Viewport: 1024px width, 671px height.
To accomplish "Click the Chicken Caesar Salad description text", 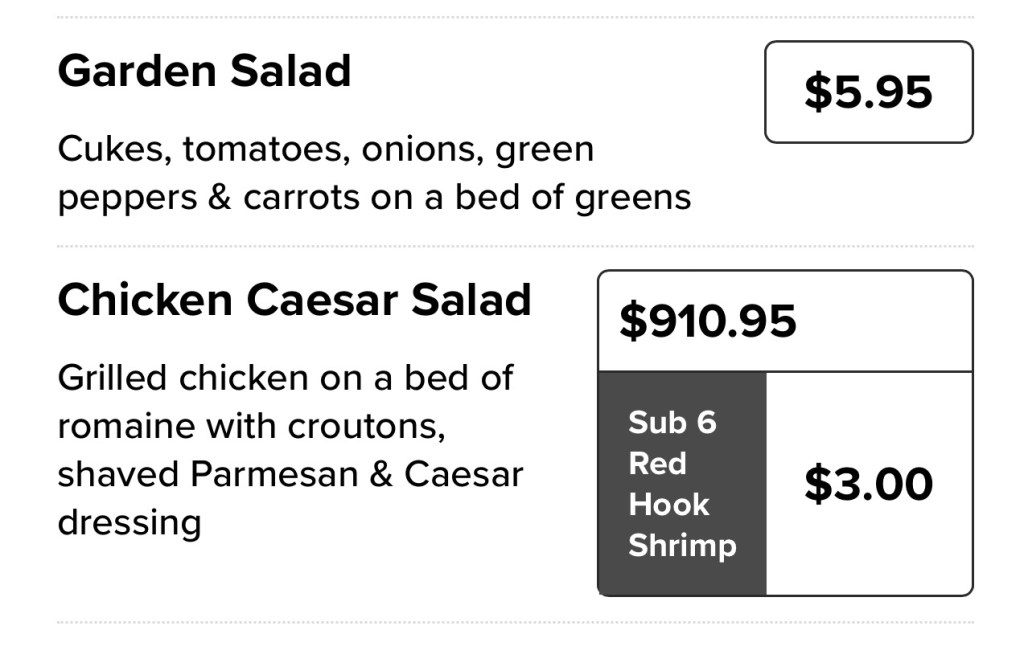I will tap(290, 450).
